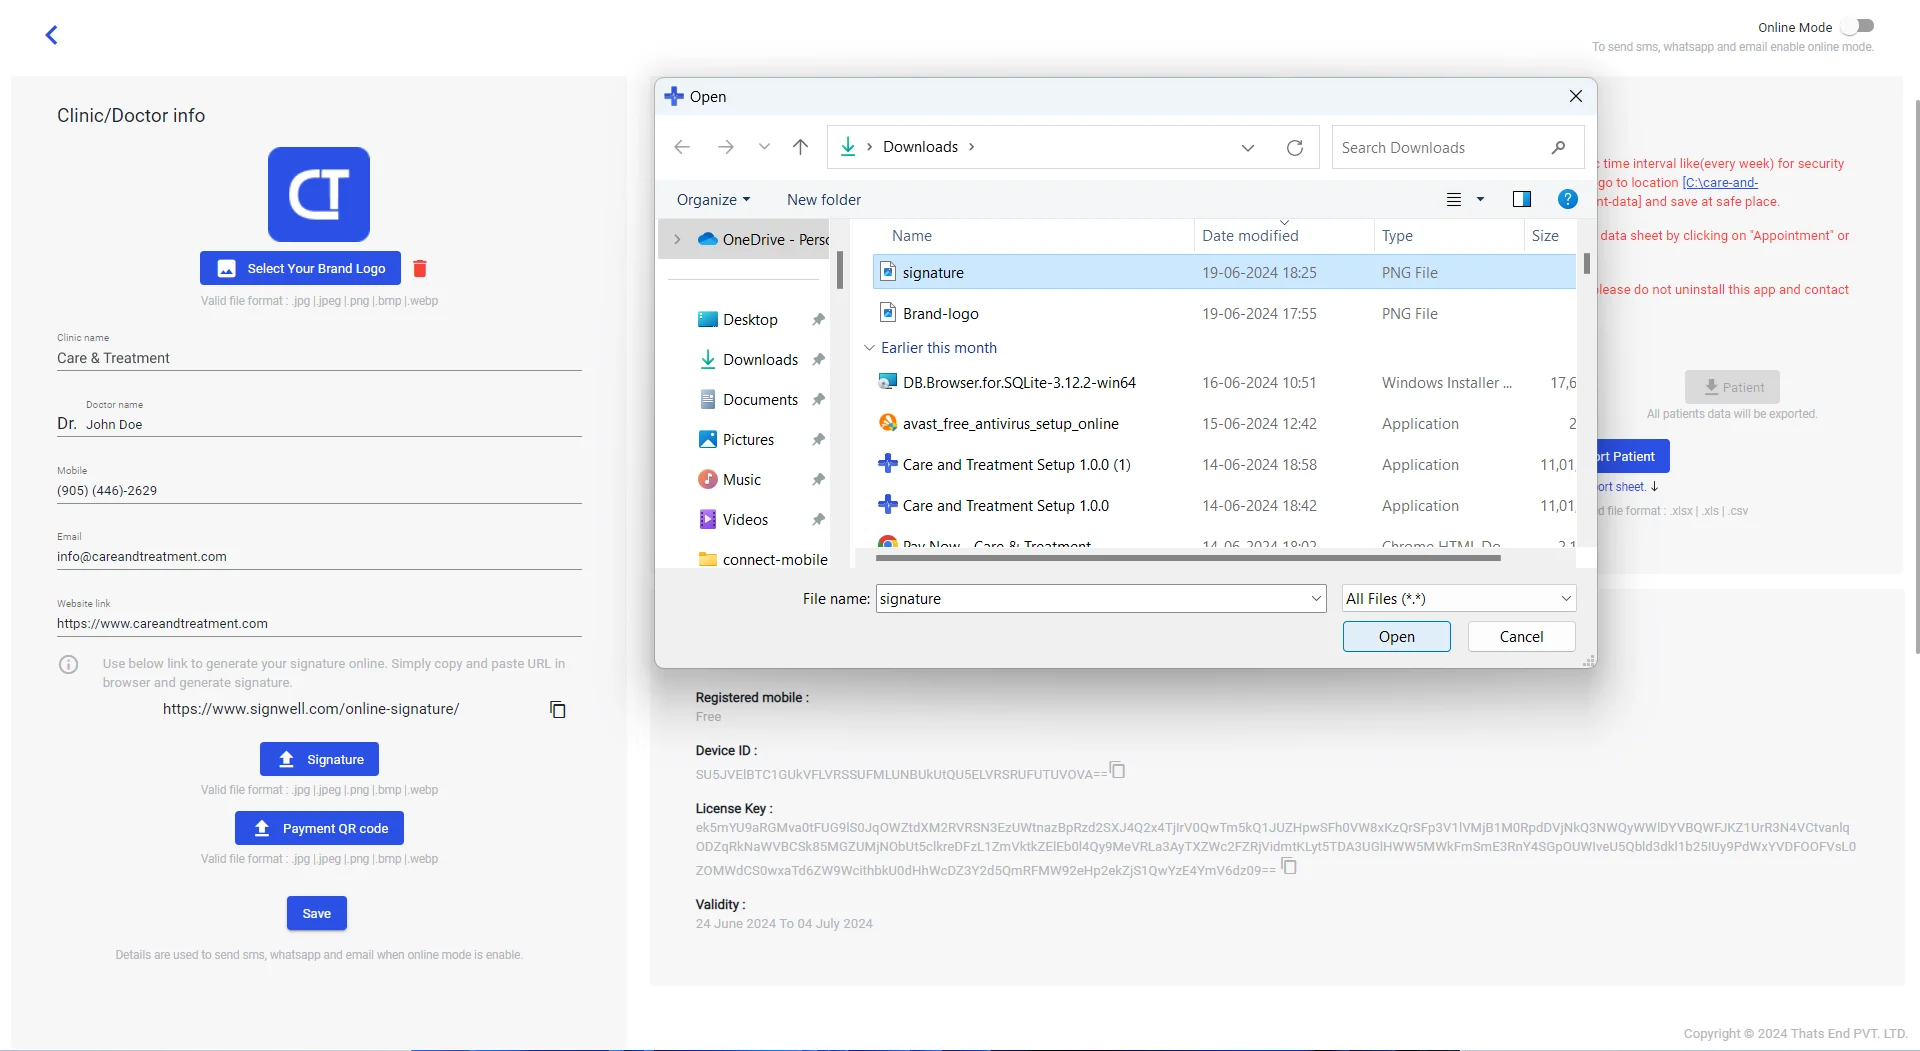Open Pictures in navigation pane
This screenshot has width=1920, height=1051.
point(748,440)
